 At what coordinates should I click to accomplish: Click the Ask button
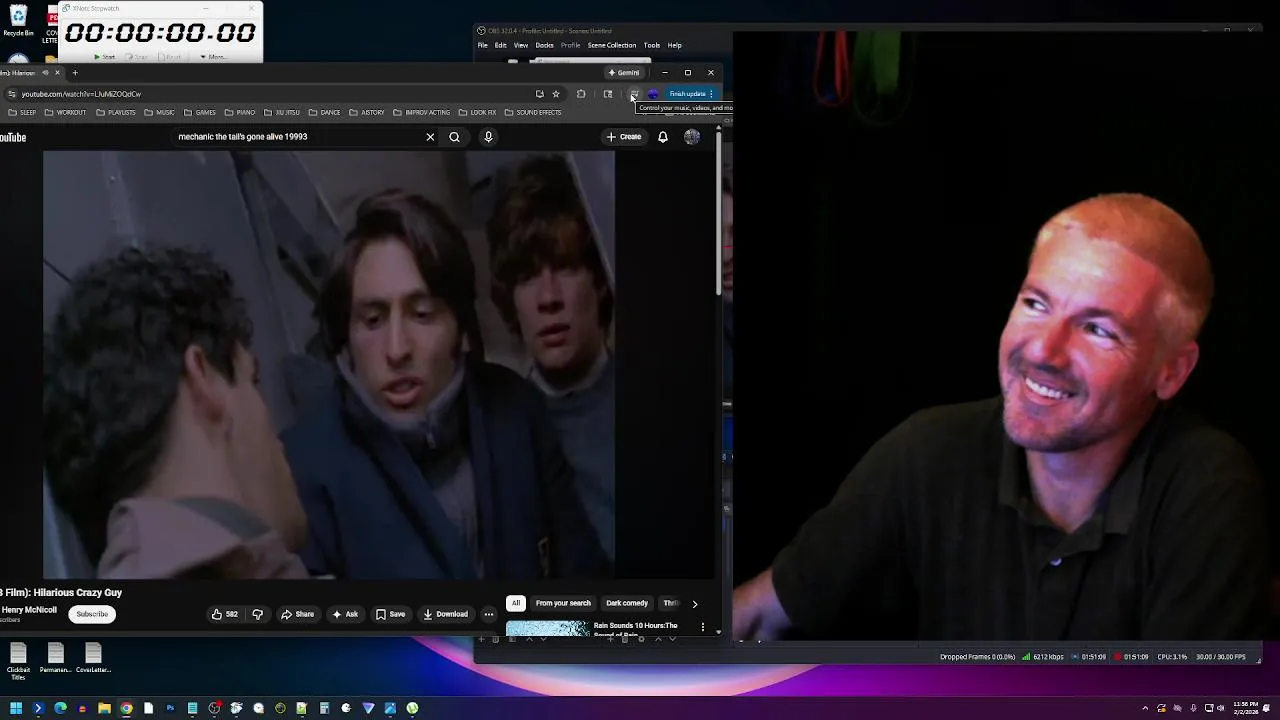(x=345, y=614)
